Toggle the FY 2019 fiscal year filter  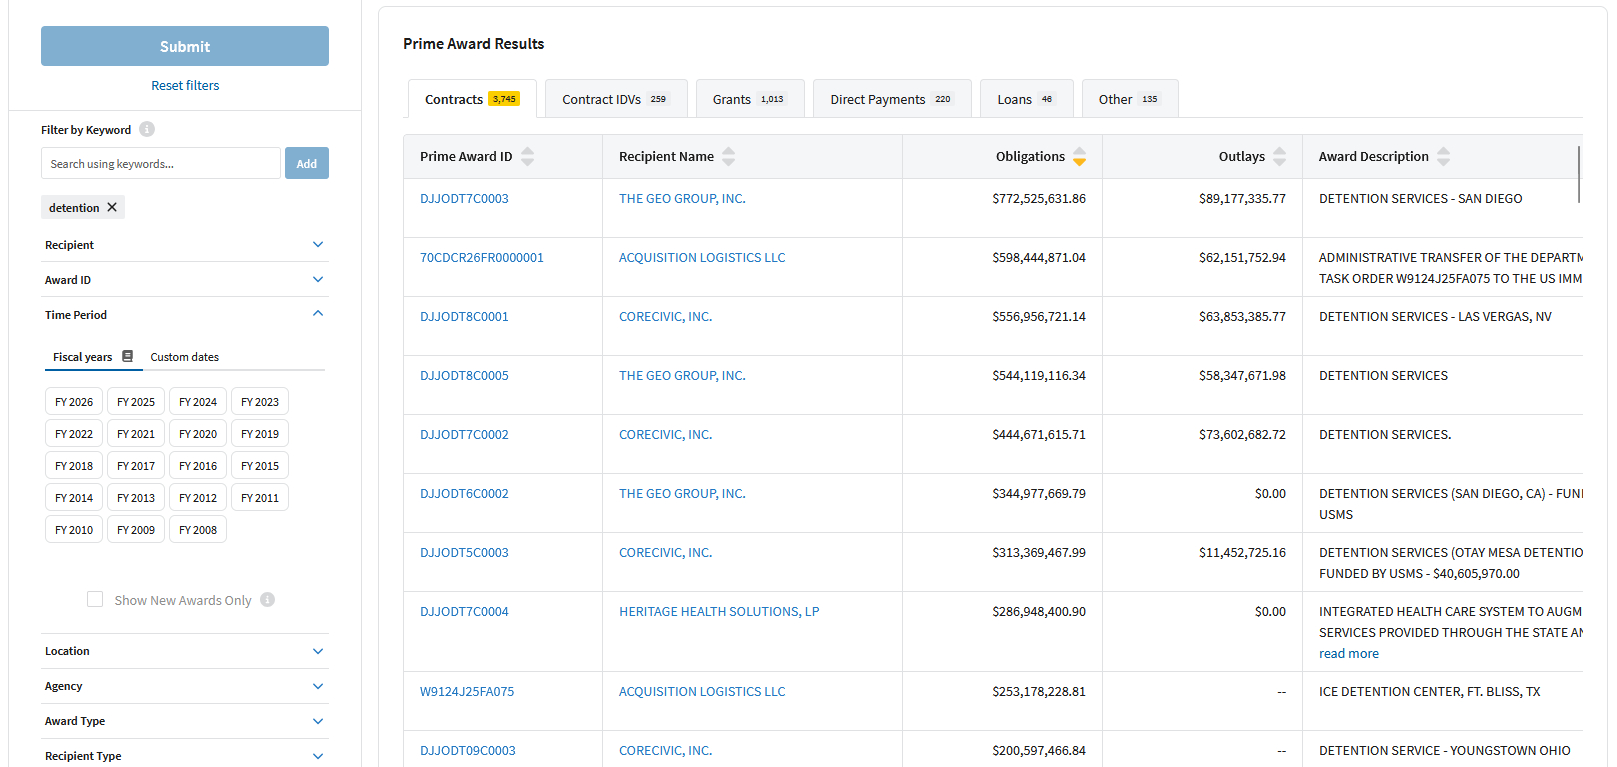tap(259, 434)
